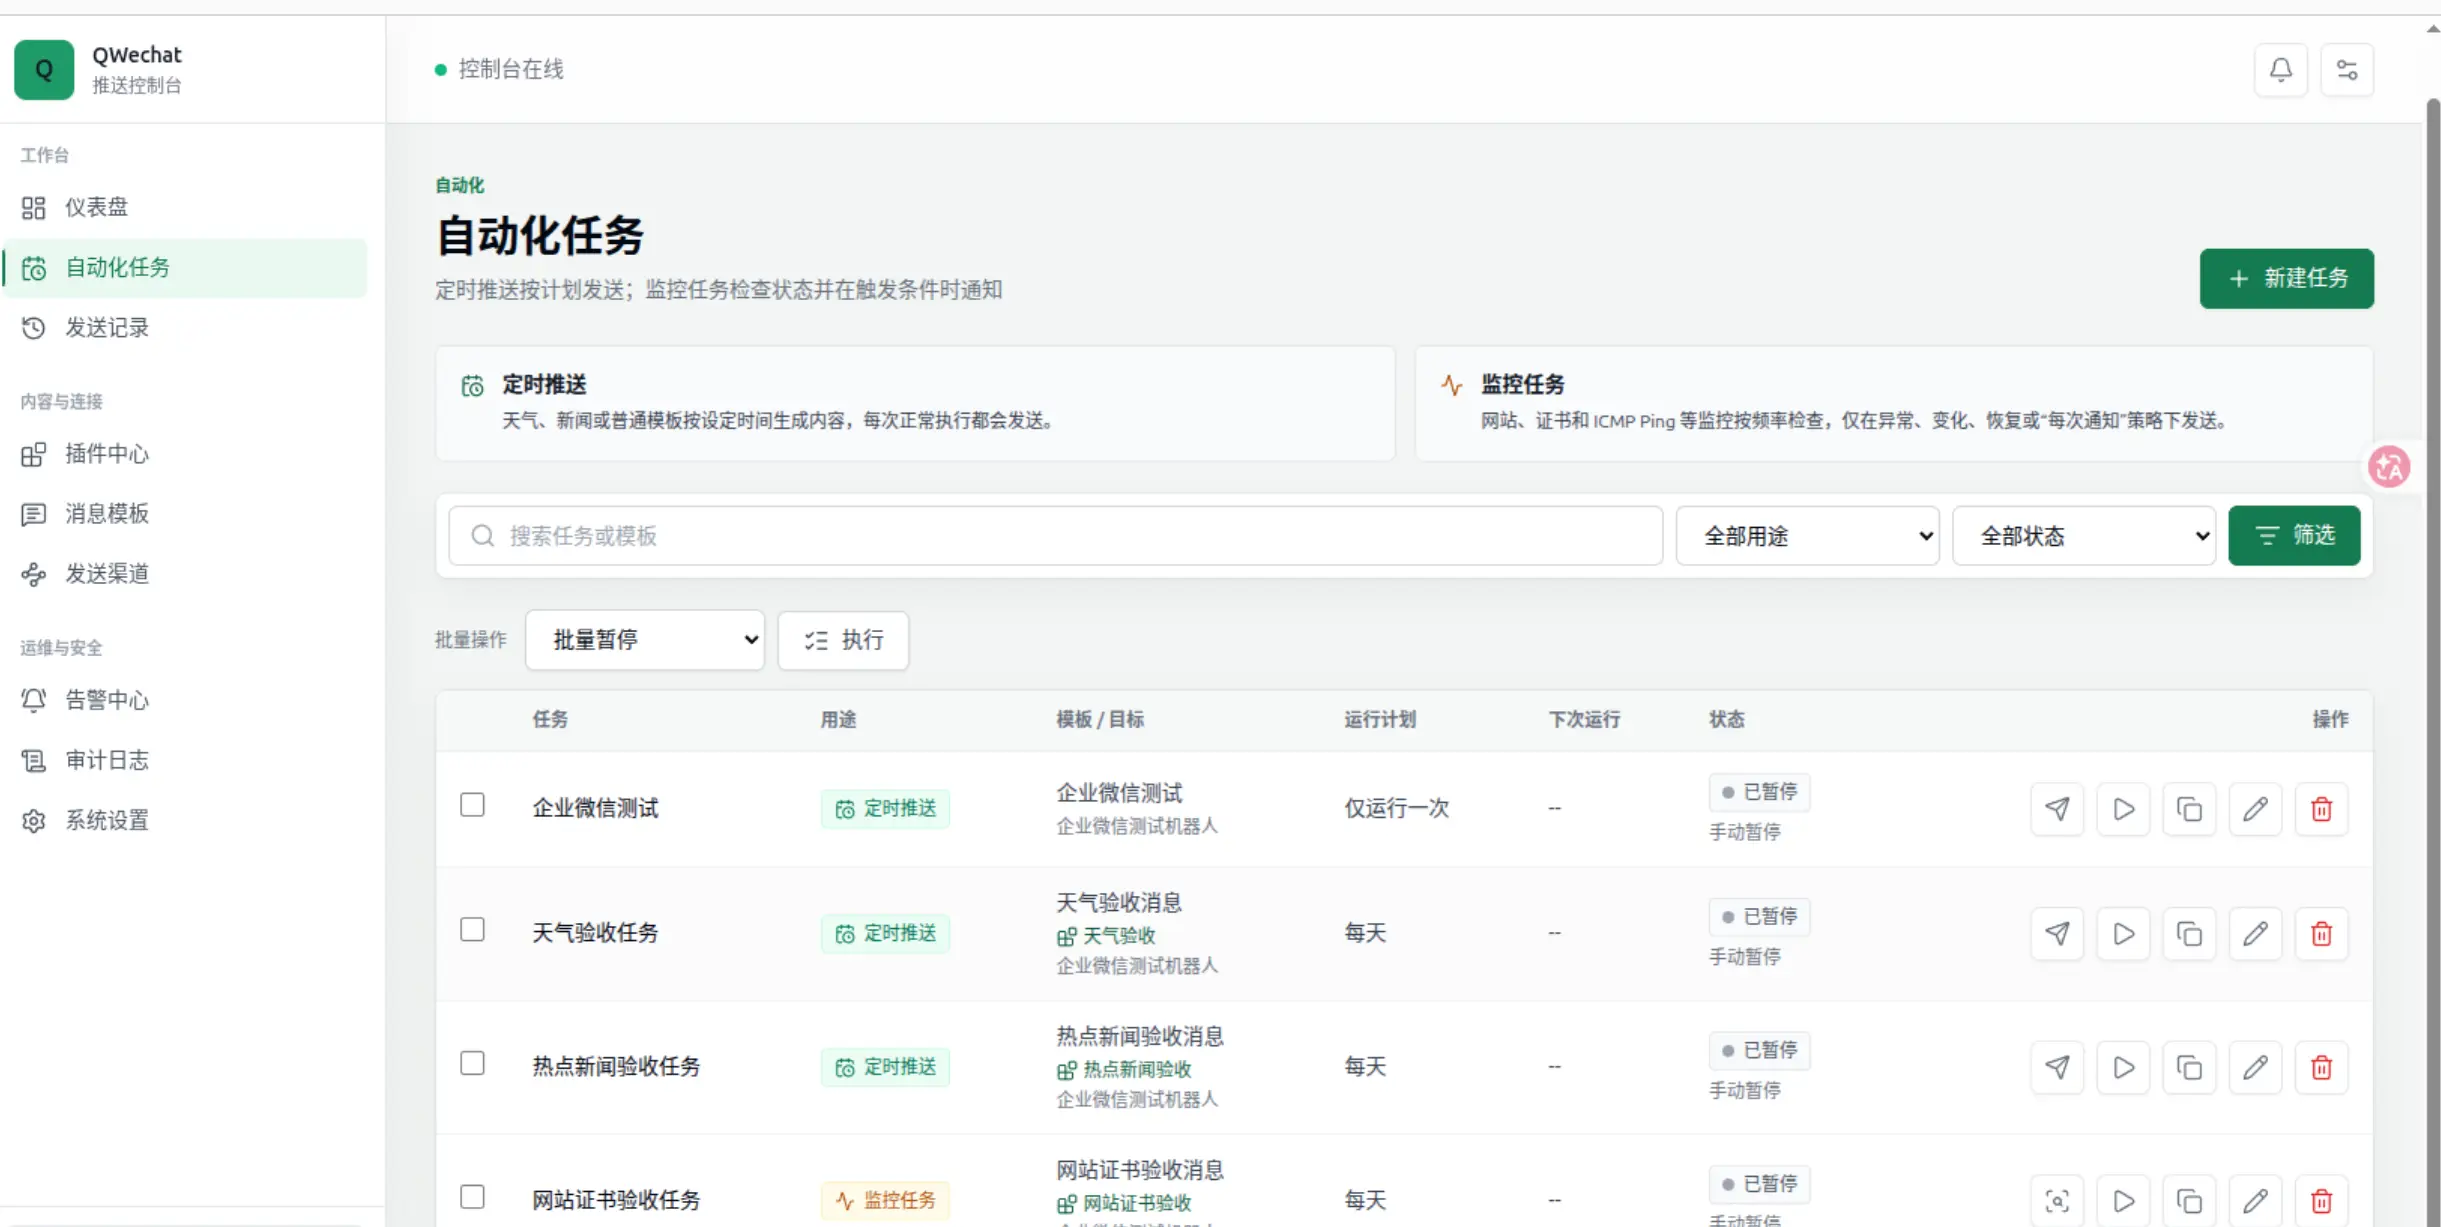This screenshot has height=1227, width=2441.
Task: Focus the 搜索任务或模板 search field
Action: pos(1055,536)
